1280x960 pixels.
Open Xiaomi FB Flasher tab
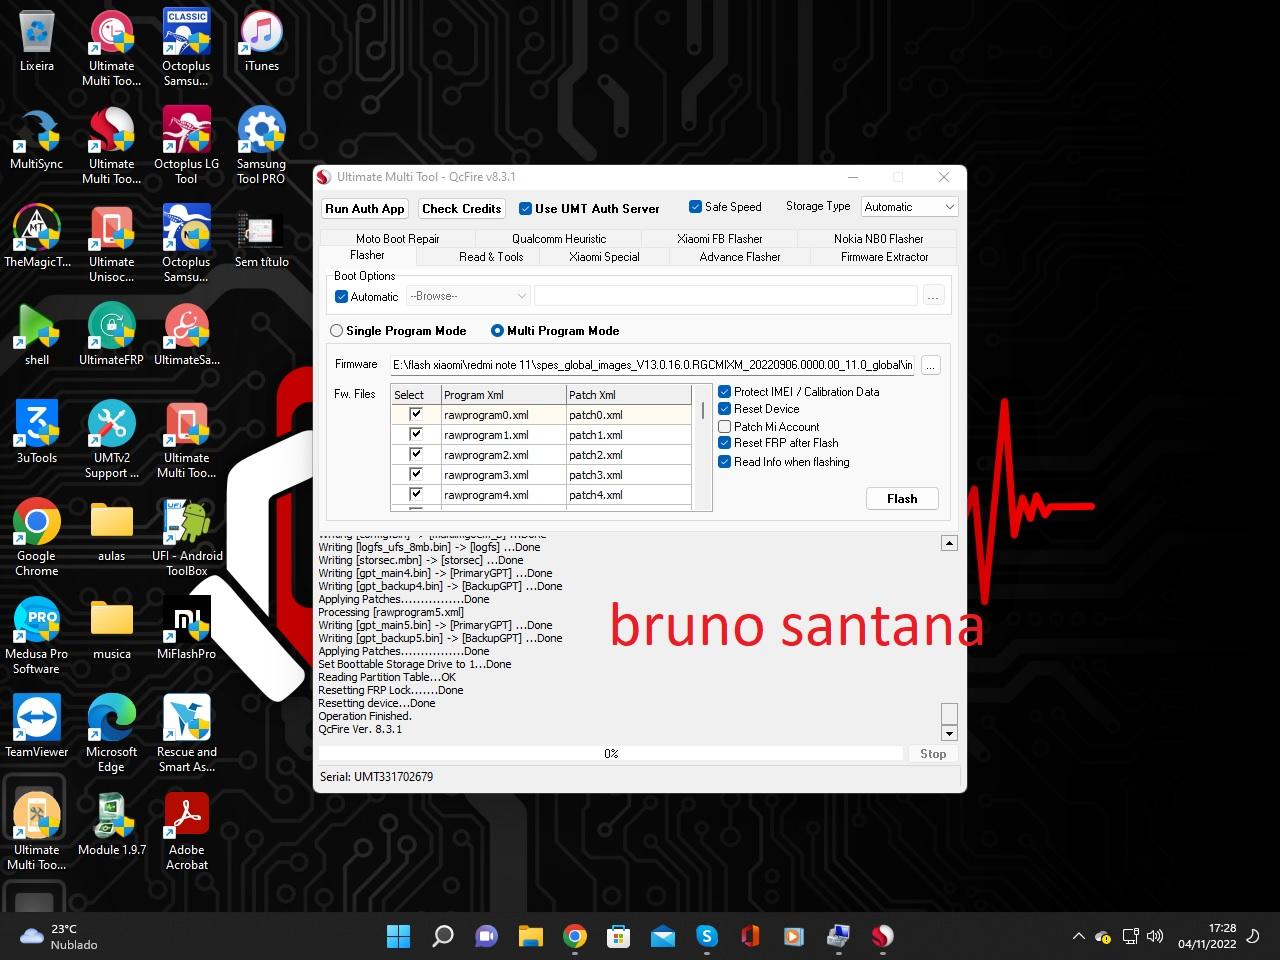tap(719, 239)
